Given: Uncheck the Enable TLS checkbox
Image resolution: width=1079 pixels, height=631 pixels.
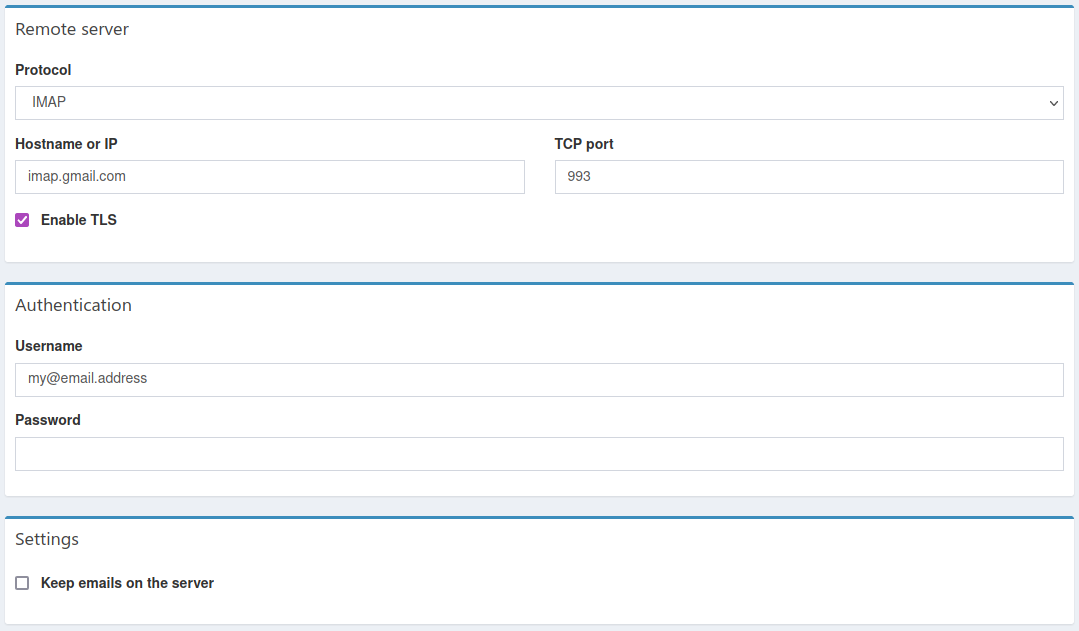Looking at the screenshot, I should [x=22, y=220].
